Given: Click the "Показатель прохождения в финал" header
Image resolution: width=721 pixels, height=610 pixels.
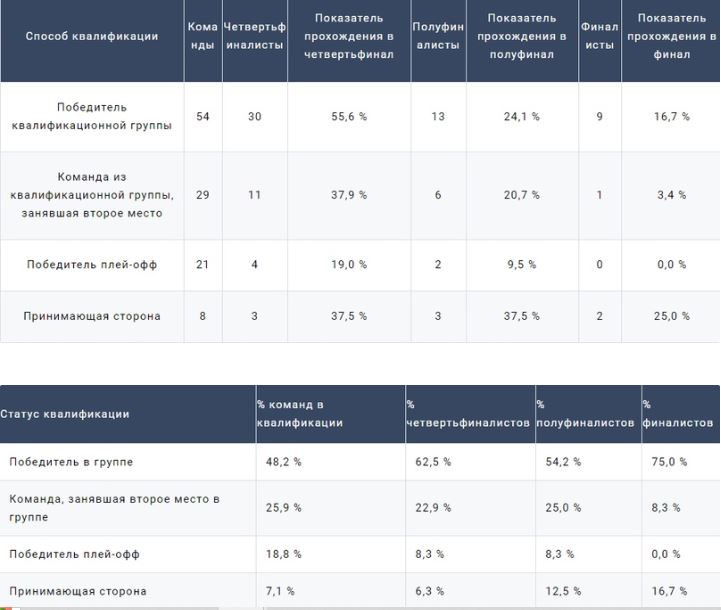Looking at the screenshot, I should [x=670, y=36].
